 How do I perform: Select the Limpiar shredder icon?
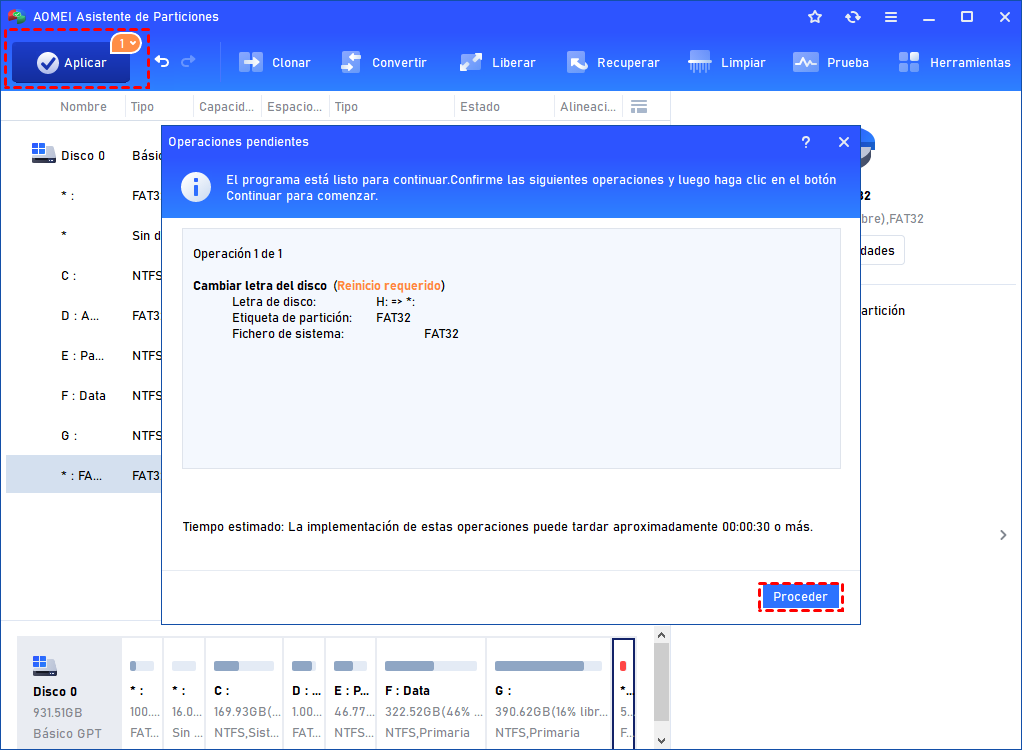[699, 63]
